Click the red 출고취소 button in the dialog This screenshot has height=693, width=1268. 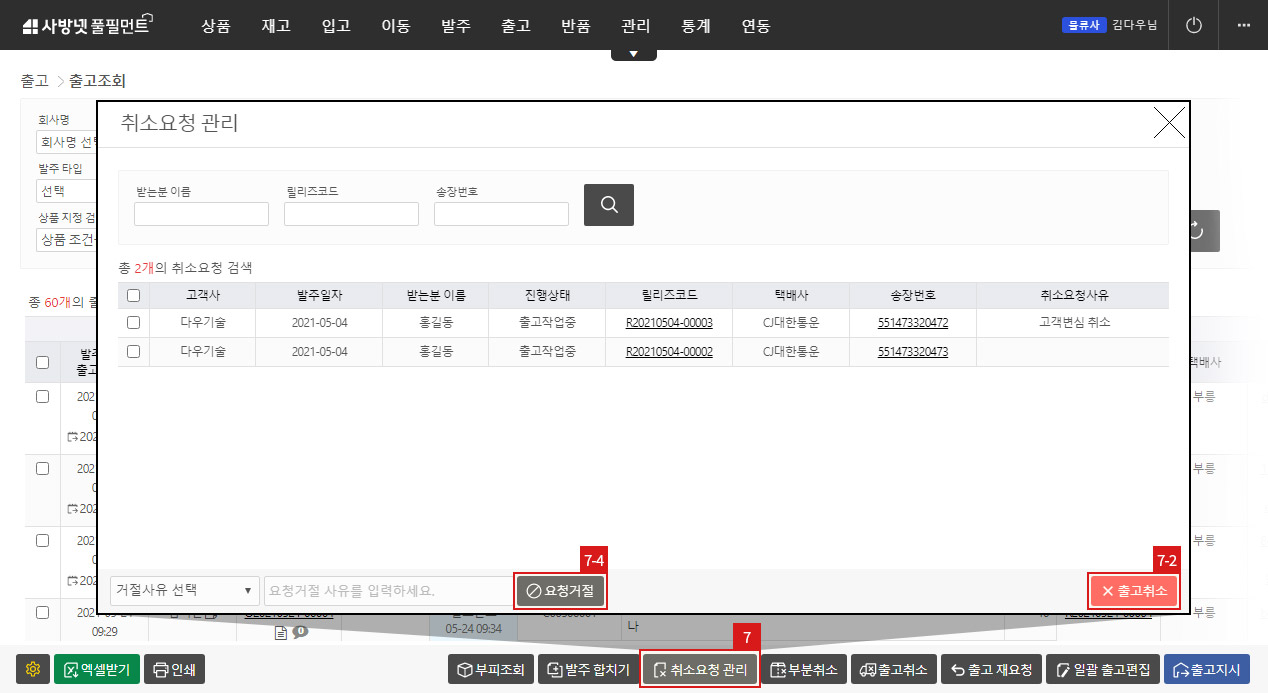[x=1134, y=591]
